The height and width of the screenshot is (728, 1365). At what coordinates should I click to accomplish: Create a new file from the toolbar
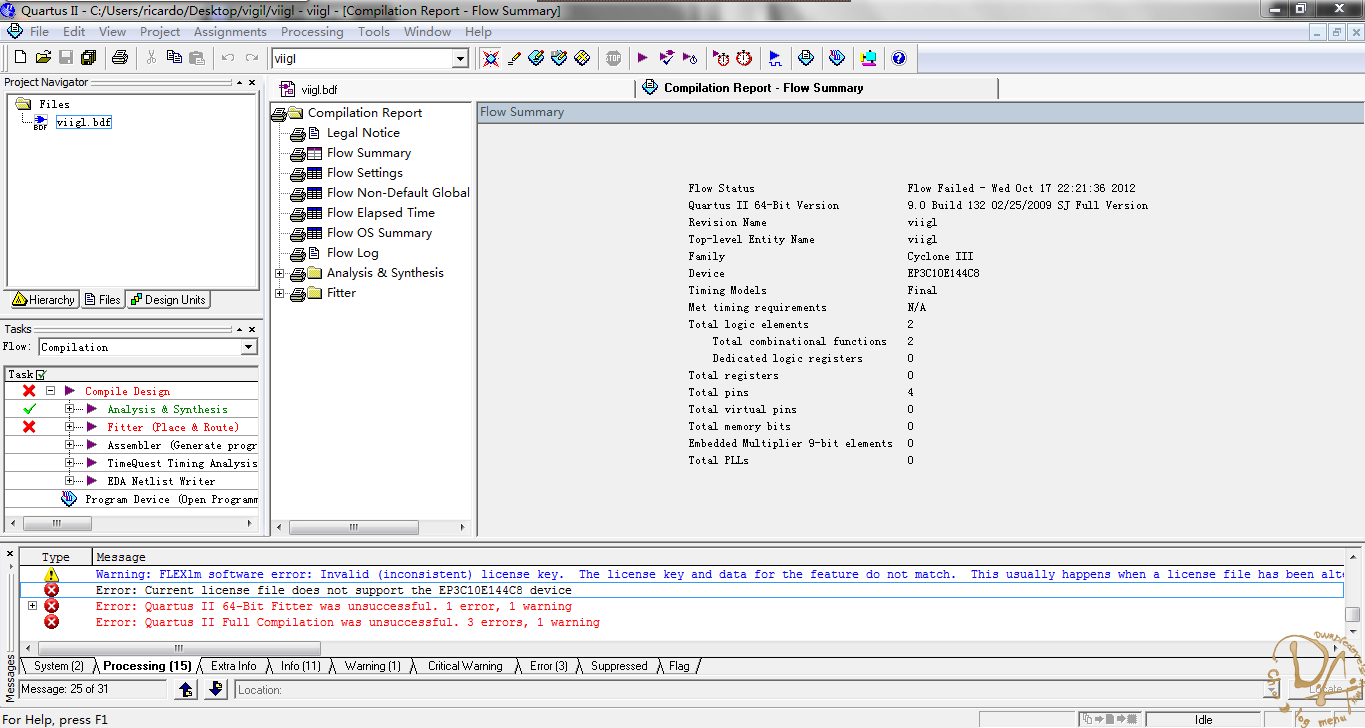point(18,58)
